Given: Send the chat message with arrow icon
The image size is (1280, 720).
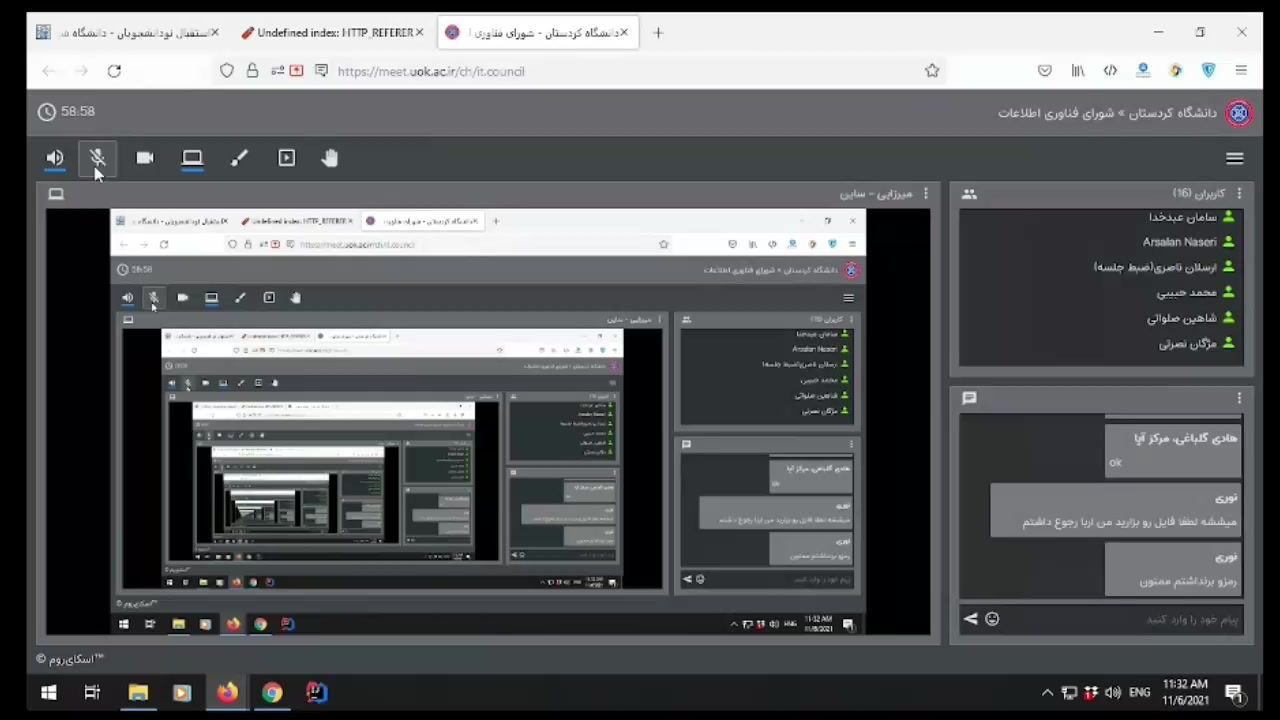Looking at the screenshot, I should pos(970,619).
